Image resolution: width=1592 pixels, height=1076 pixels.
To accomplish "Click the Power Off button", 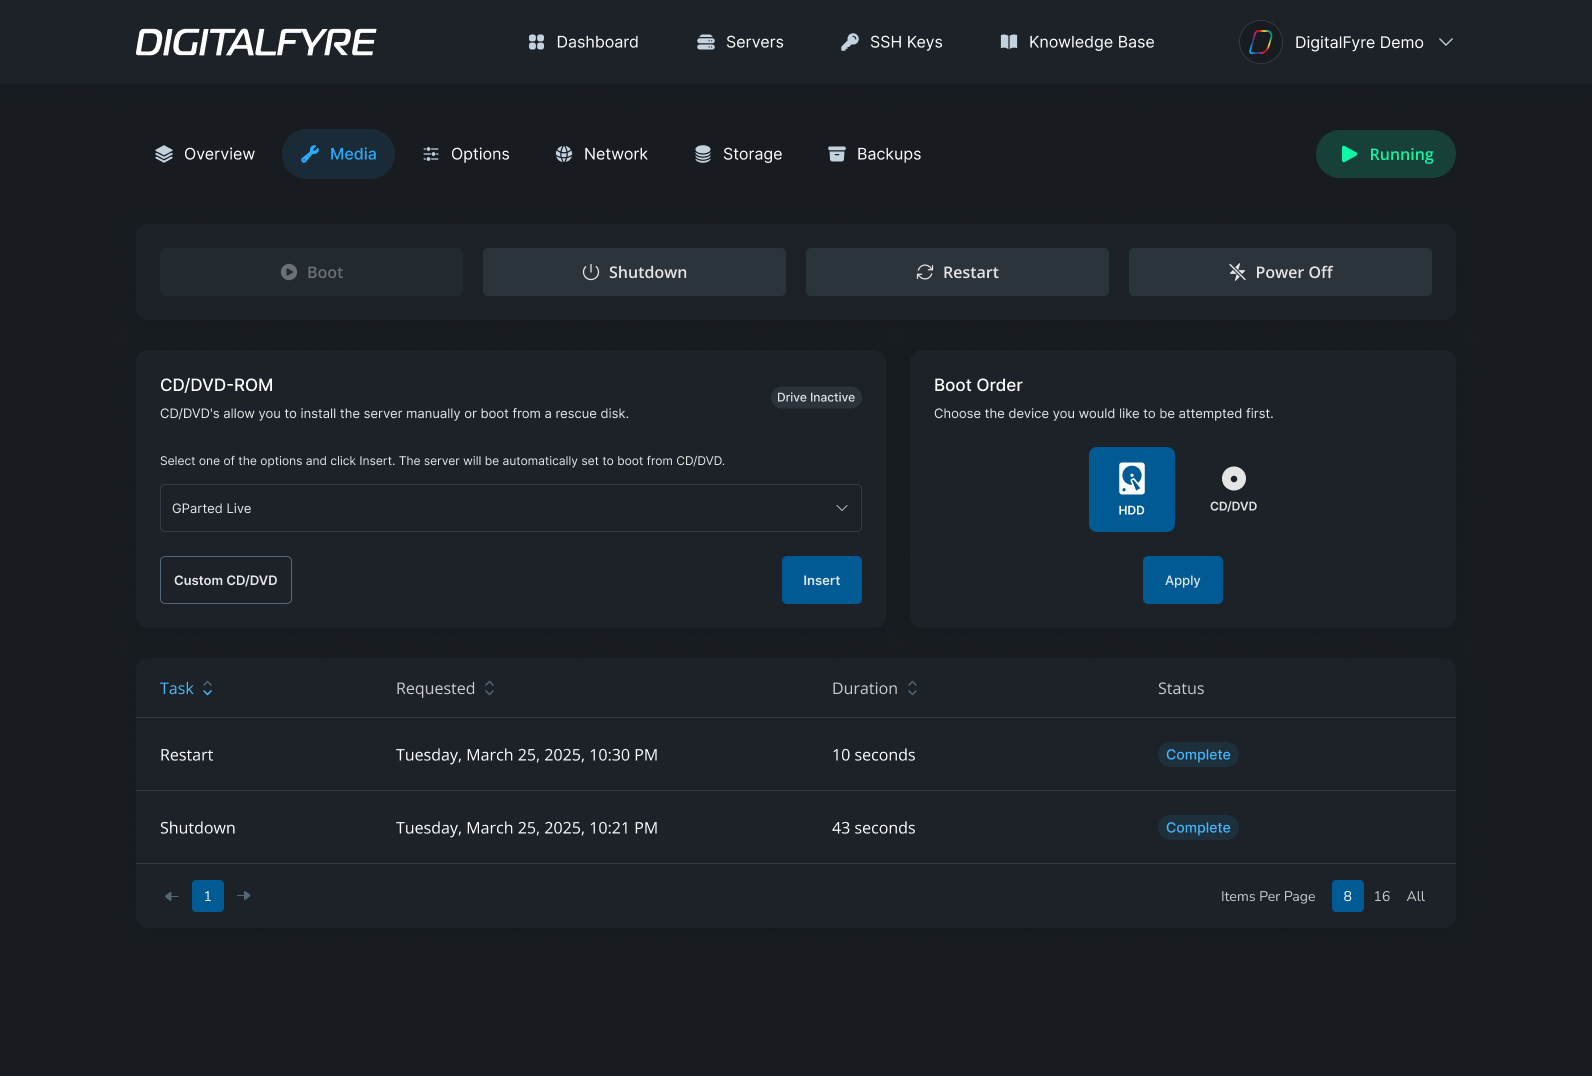I will pos(1280,272).
